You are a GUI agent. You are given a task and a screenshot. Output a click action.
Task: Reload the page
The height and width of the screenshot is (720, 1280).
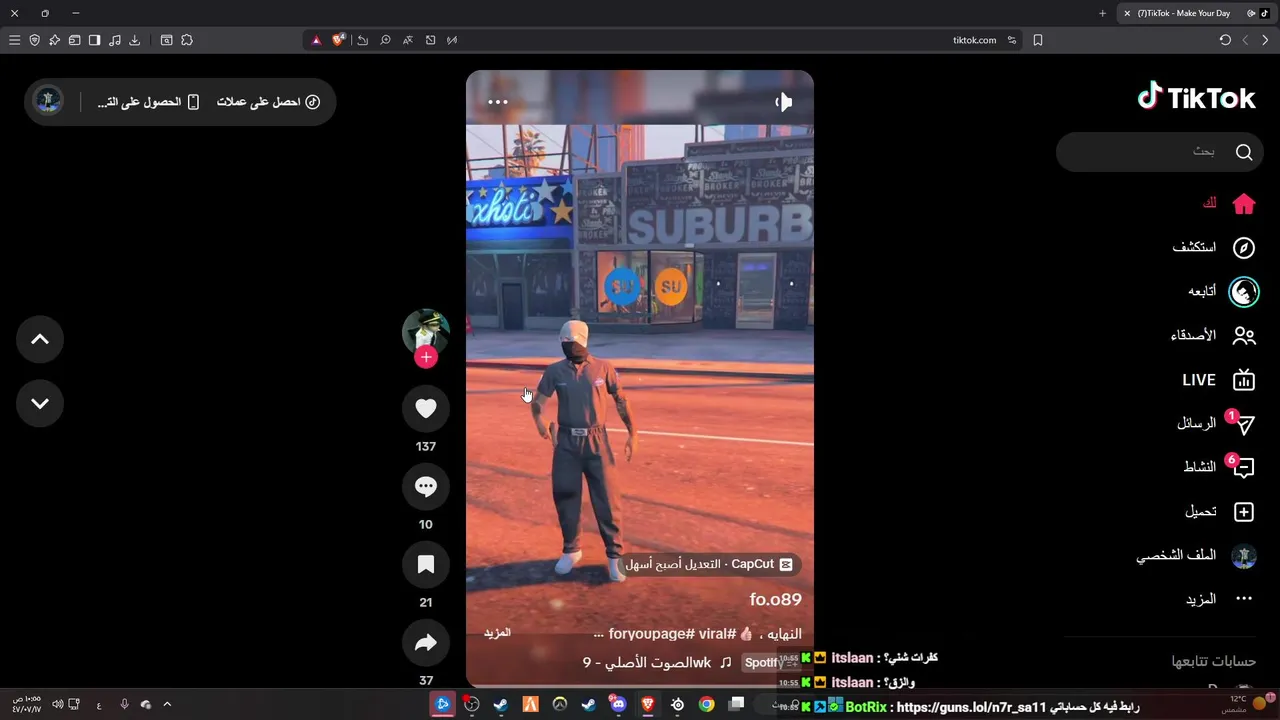(x=1225, y=40)
